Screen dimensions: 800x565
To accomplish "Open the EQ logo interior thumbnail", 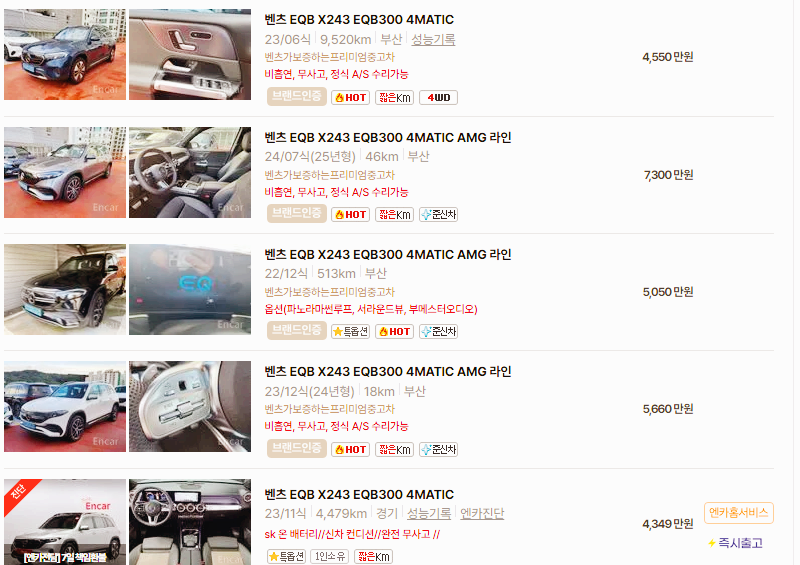I will [x=190, y=289].
